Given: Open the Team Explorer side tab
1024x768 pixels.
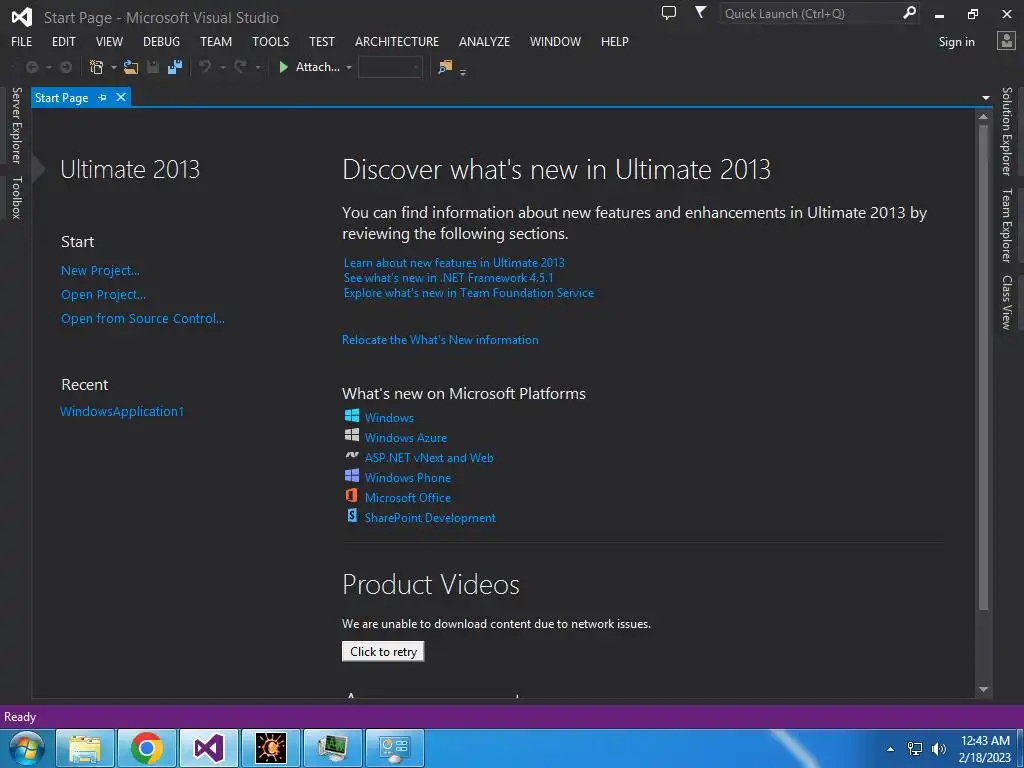Looking at the screenshot, I should pos(1007,225).
